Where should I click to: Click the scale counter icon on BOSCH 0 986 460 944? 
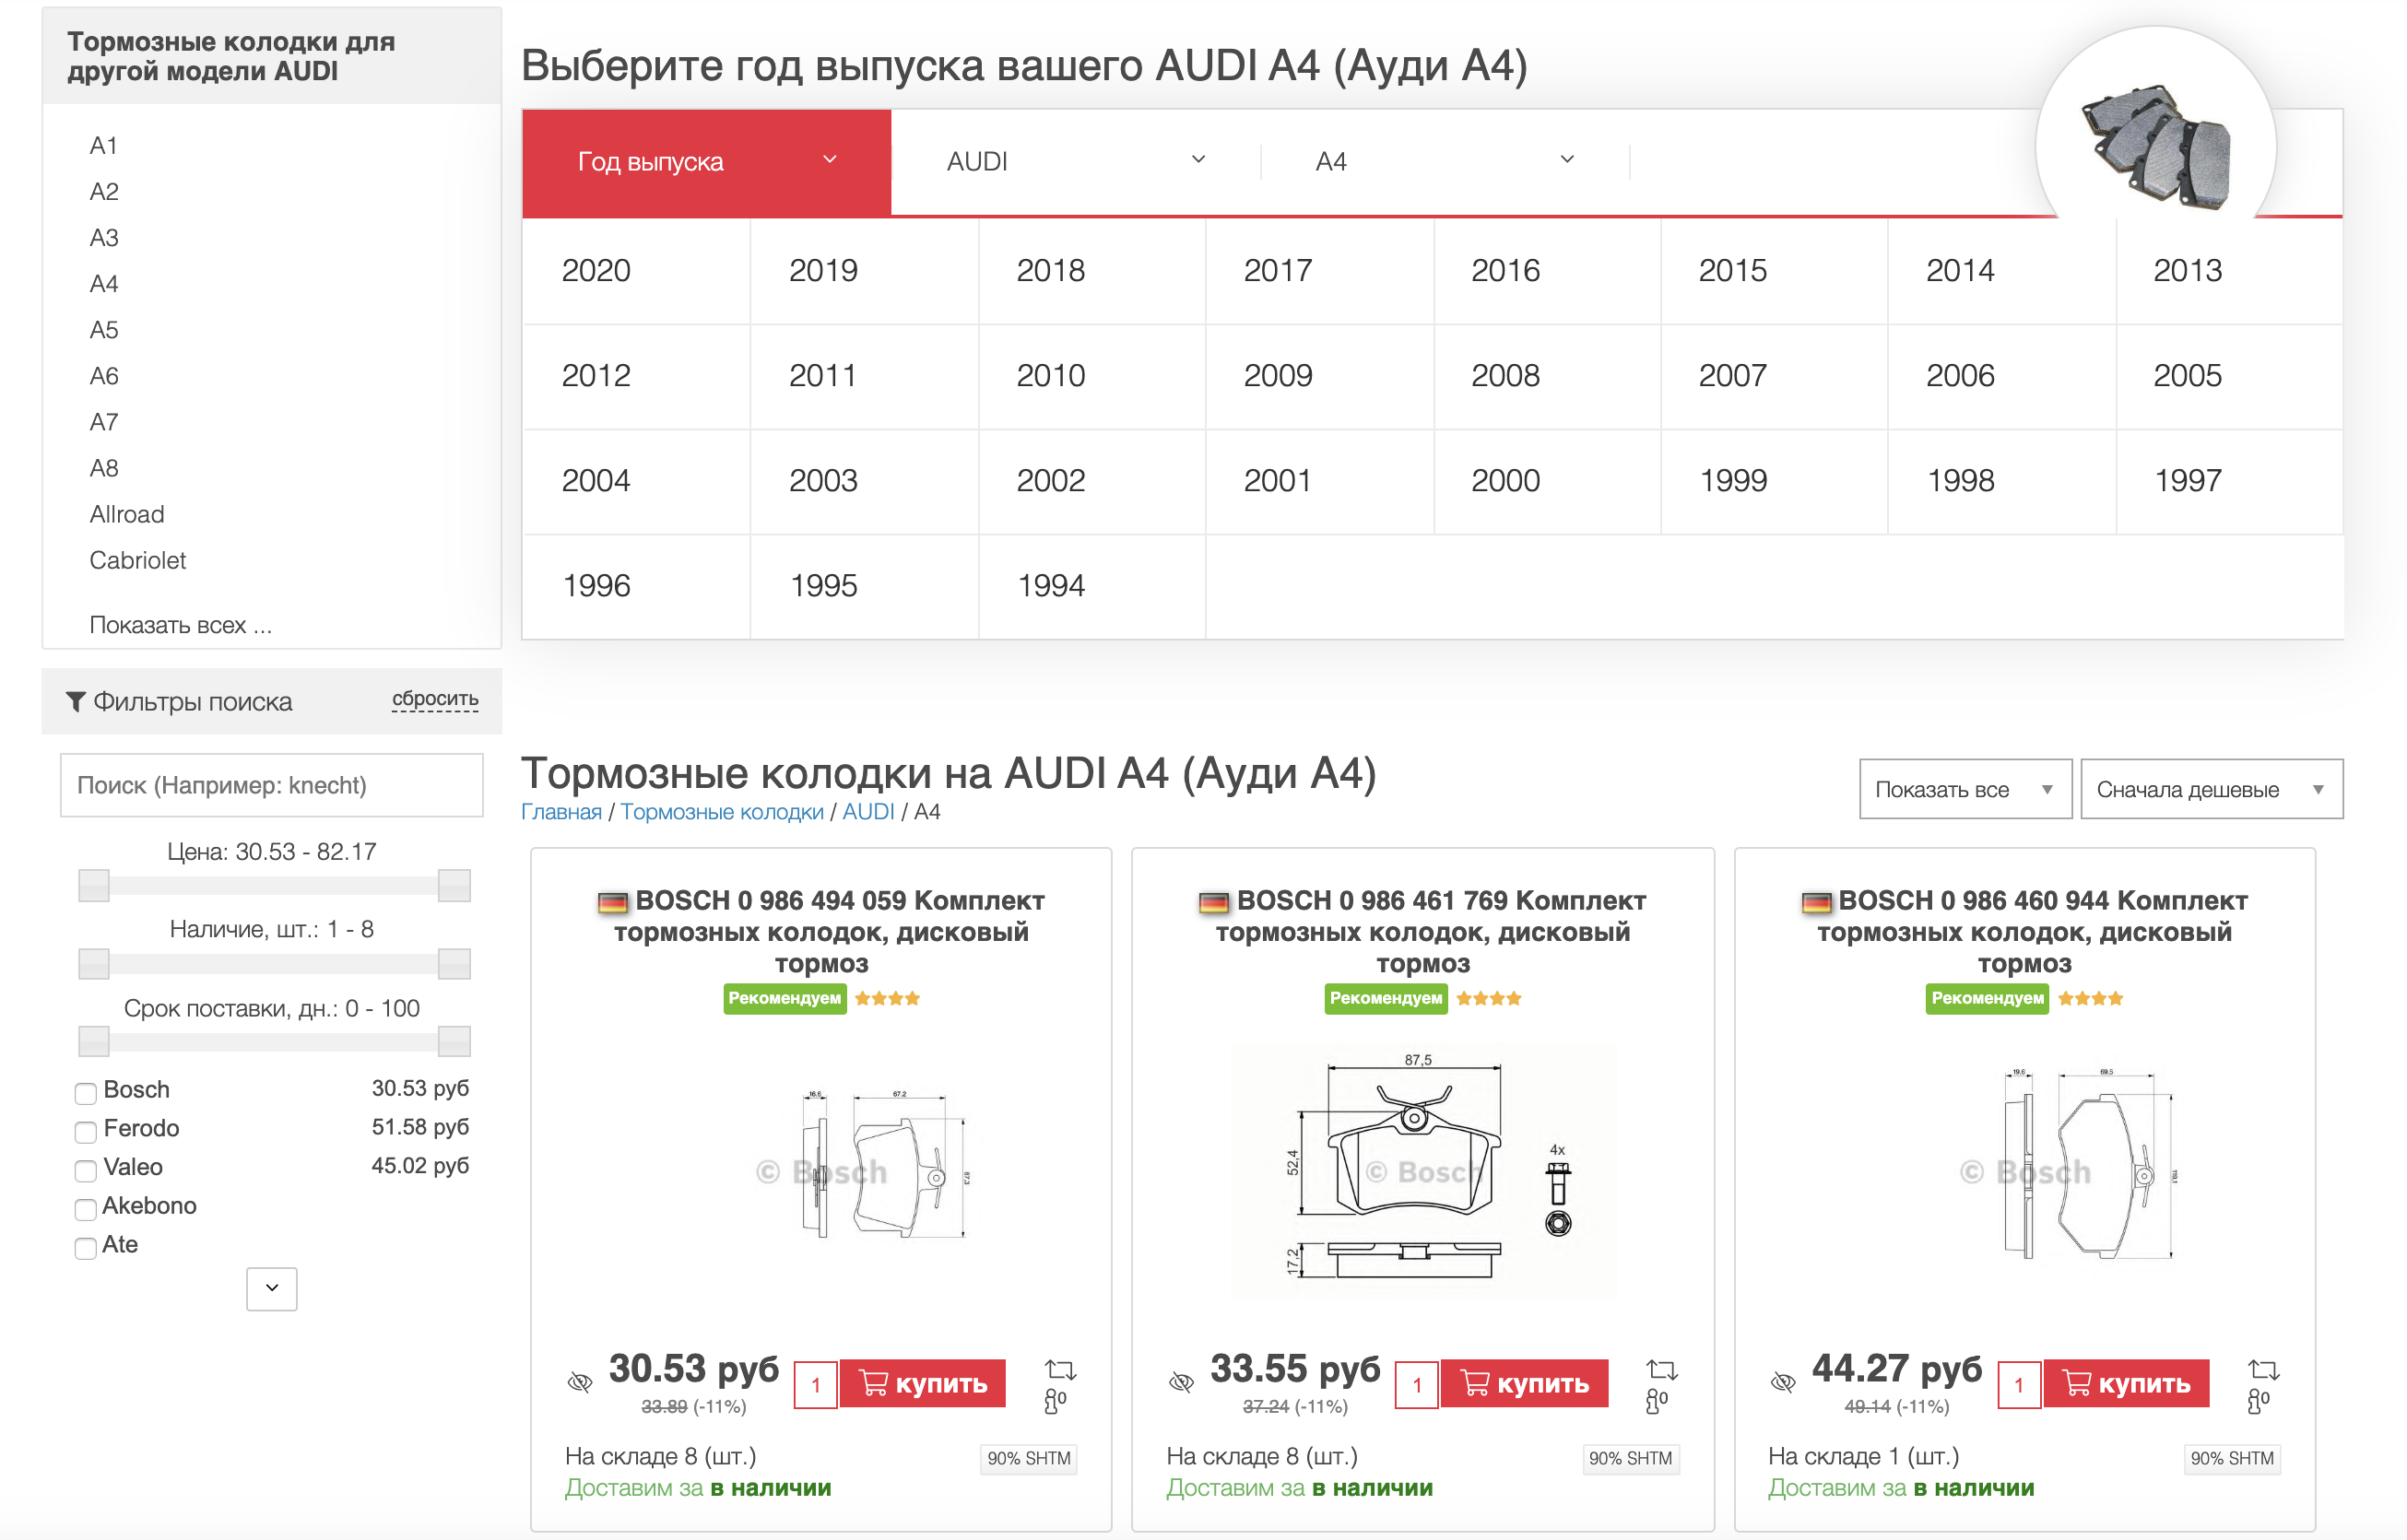click(x=2257, y=1401)
